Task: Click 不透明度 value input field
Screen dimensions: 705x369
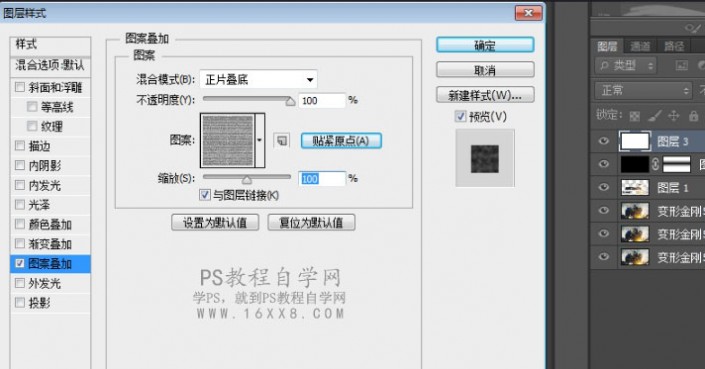Action: 322,100
